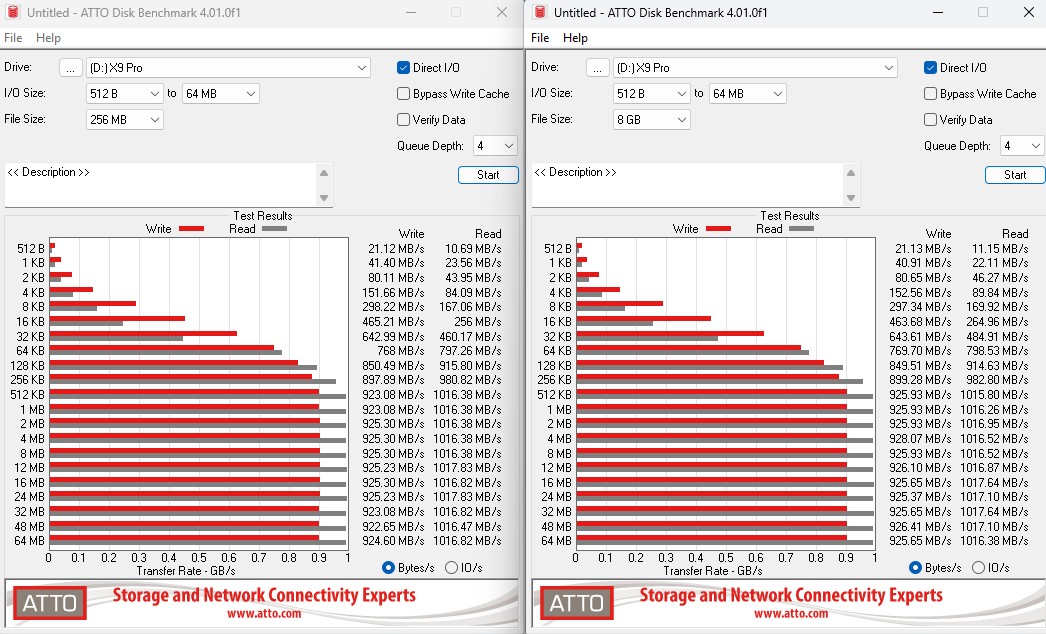Toggle Direct I/O in left window
1046x634 pixels.
pyautogui.click(x=403, y=67)
